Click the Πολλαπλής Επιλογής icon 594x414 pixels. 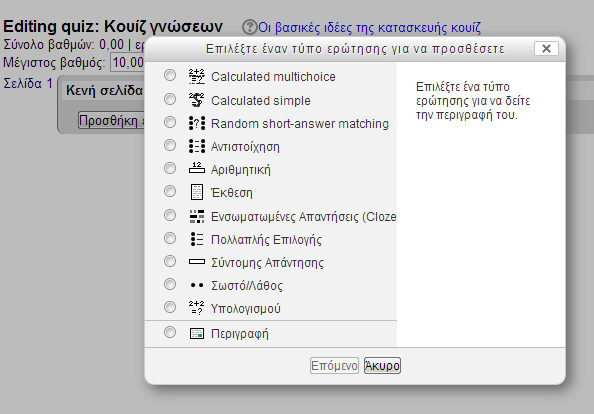pyautogui.click(x=197, y=239)
